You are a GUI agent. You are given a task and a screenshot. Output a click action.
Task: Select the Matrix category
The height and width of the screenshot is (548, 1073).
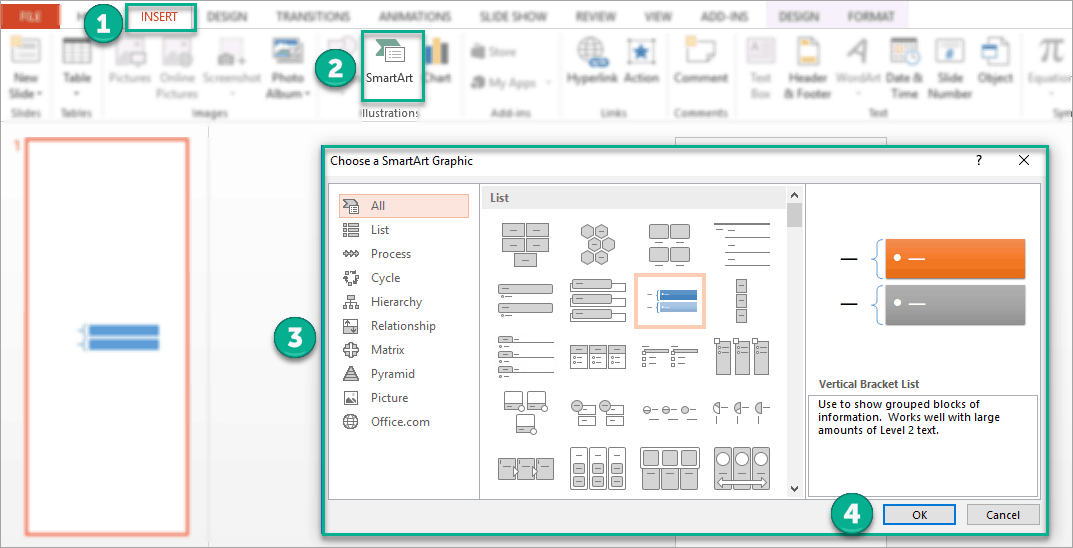(x=404, y=350)
